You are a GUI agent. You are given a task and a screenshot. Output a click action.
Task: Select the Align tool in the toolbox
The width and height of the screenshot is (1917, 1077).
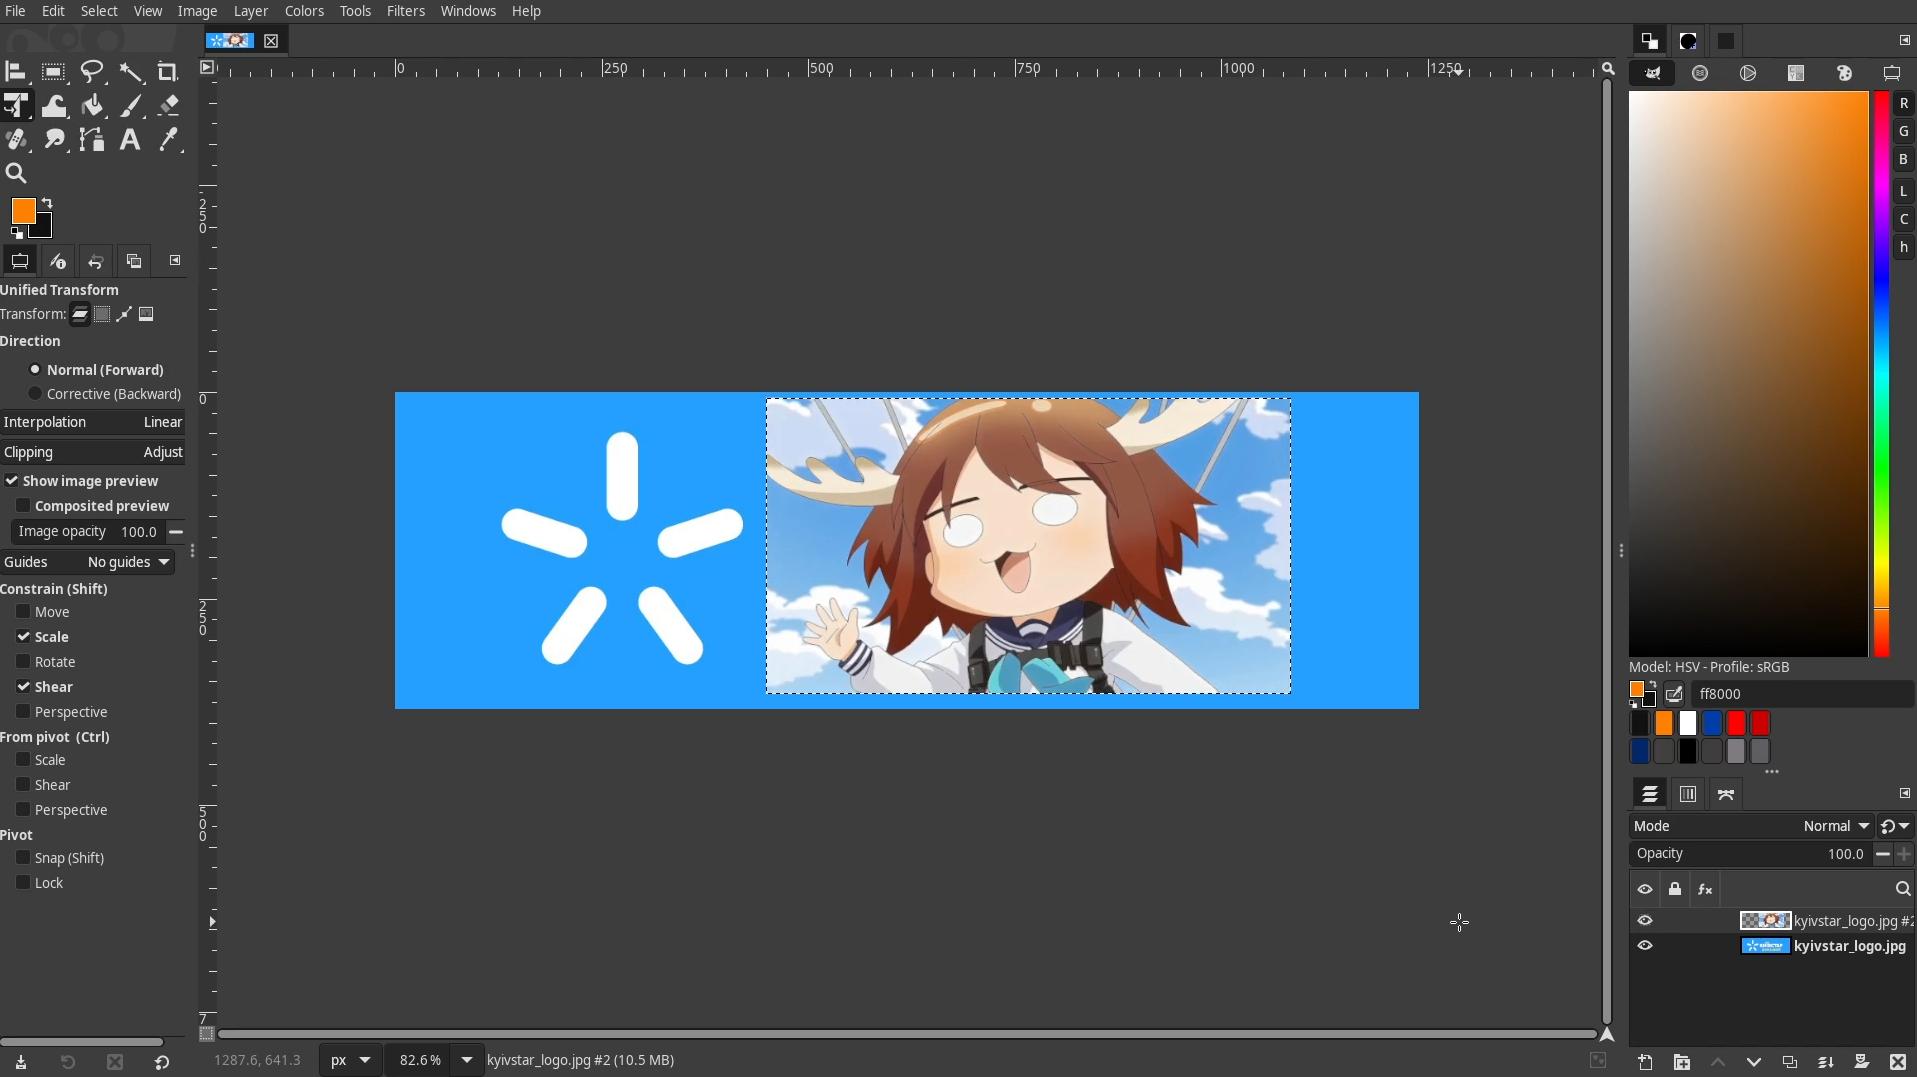point(16,72)
